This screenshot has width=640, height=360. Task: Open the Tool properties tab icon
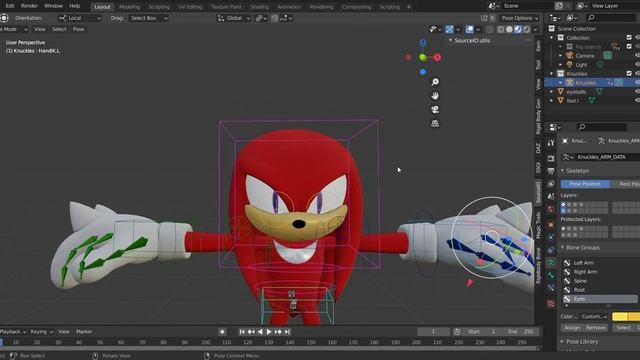coord(551,143)
